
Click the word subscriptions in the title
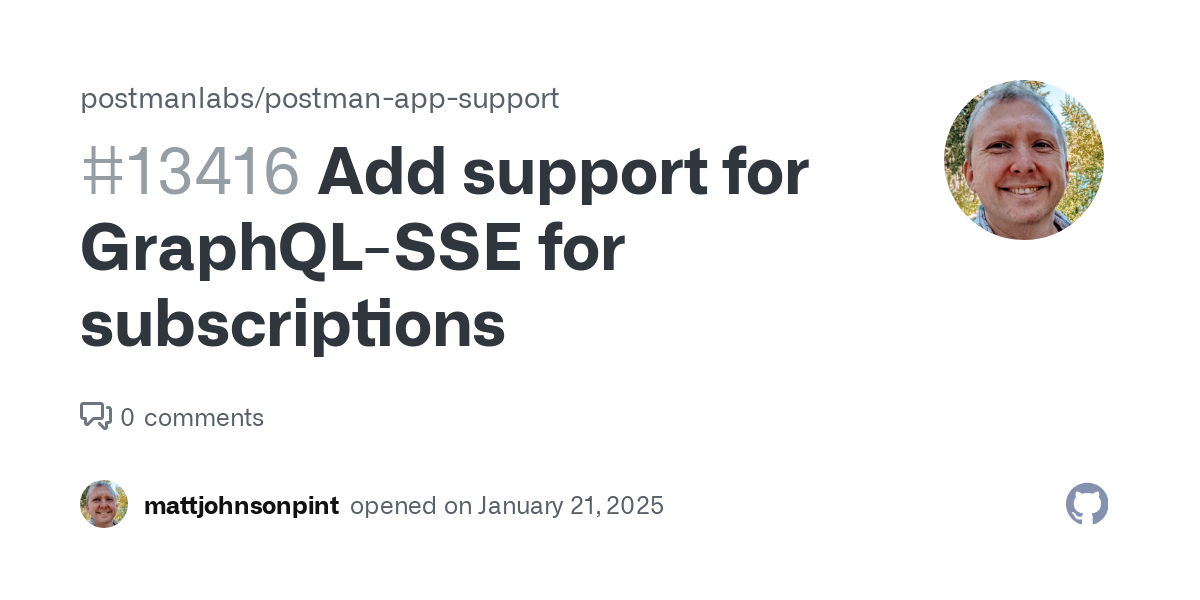click(x=292, y=327)
